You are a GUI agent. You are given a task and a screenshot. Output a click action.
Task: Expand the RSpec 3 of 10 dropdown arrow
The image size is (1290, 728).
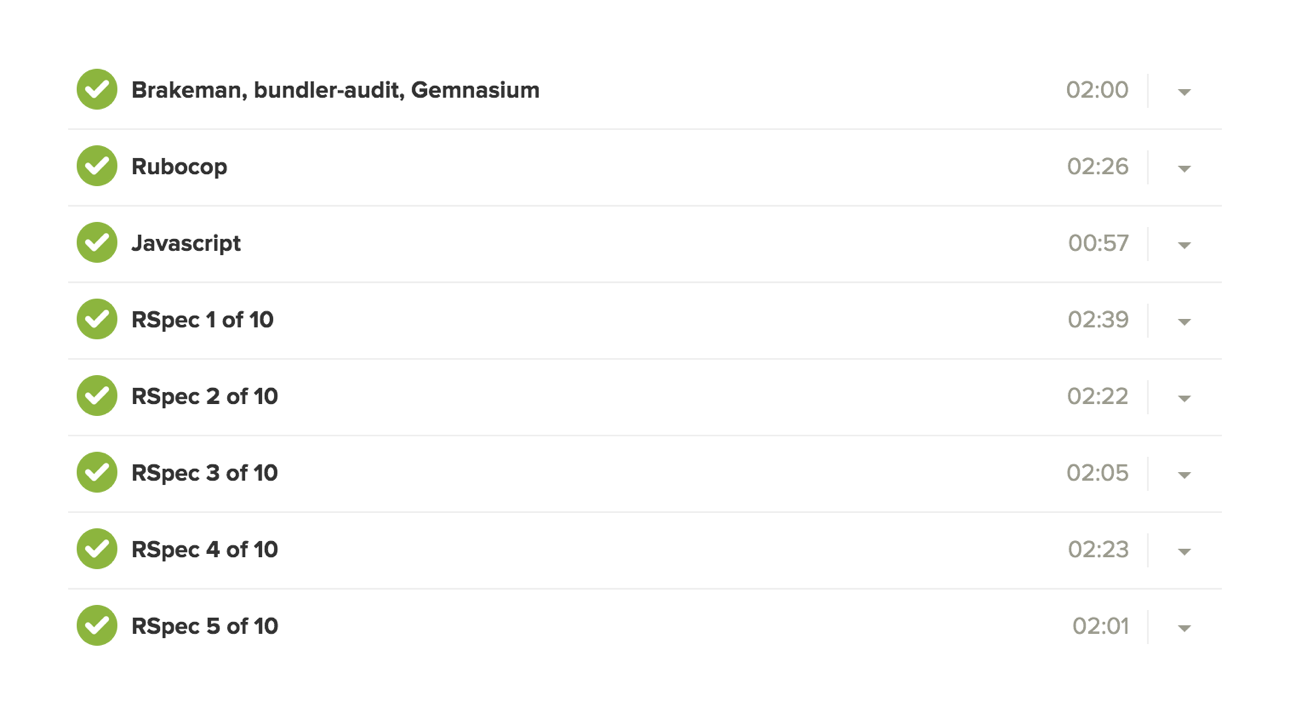coord(1184,475)
